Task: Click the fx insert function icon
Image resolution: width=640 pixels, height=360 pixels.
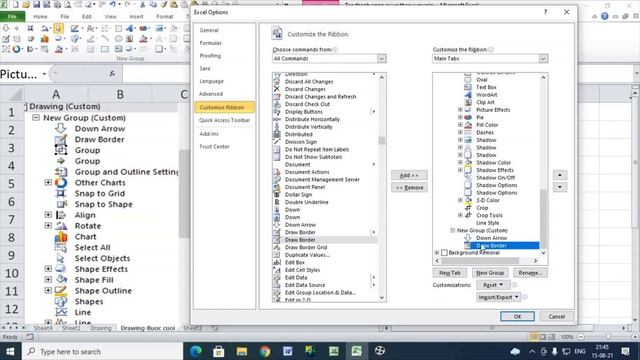Action: 112,73
